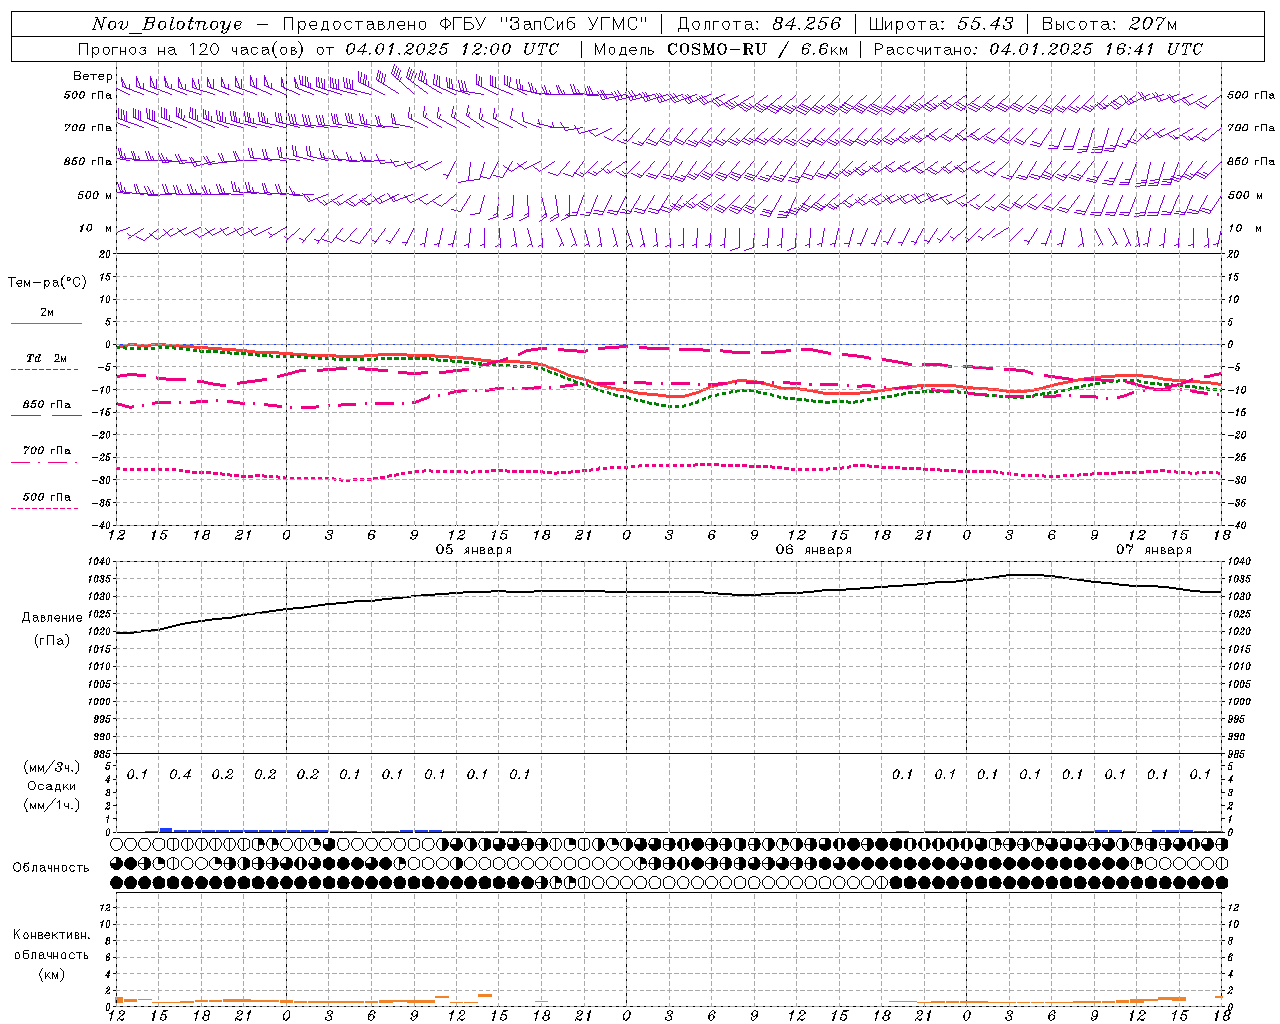Screen dimensions: 1280x1024
Task: Click the right 985 pressure axis value
Action: pos(1238,754)
